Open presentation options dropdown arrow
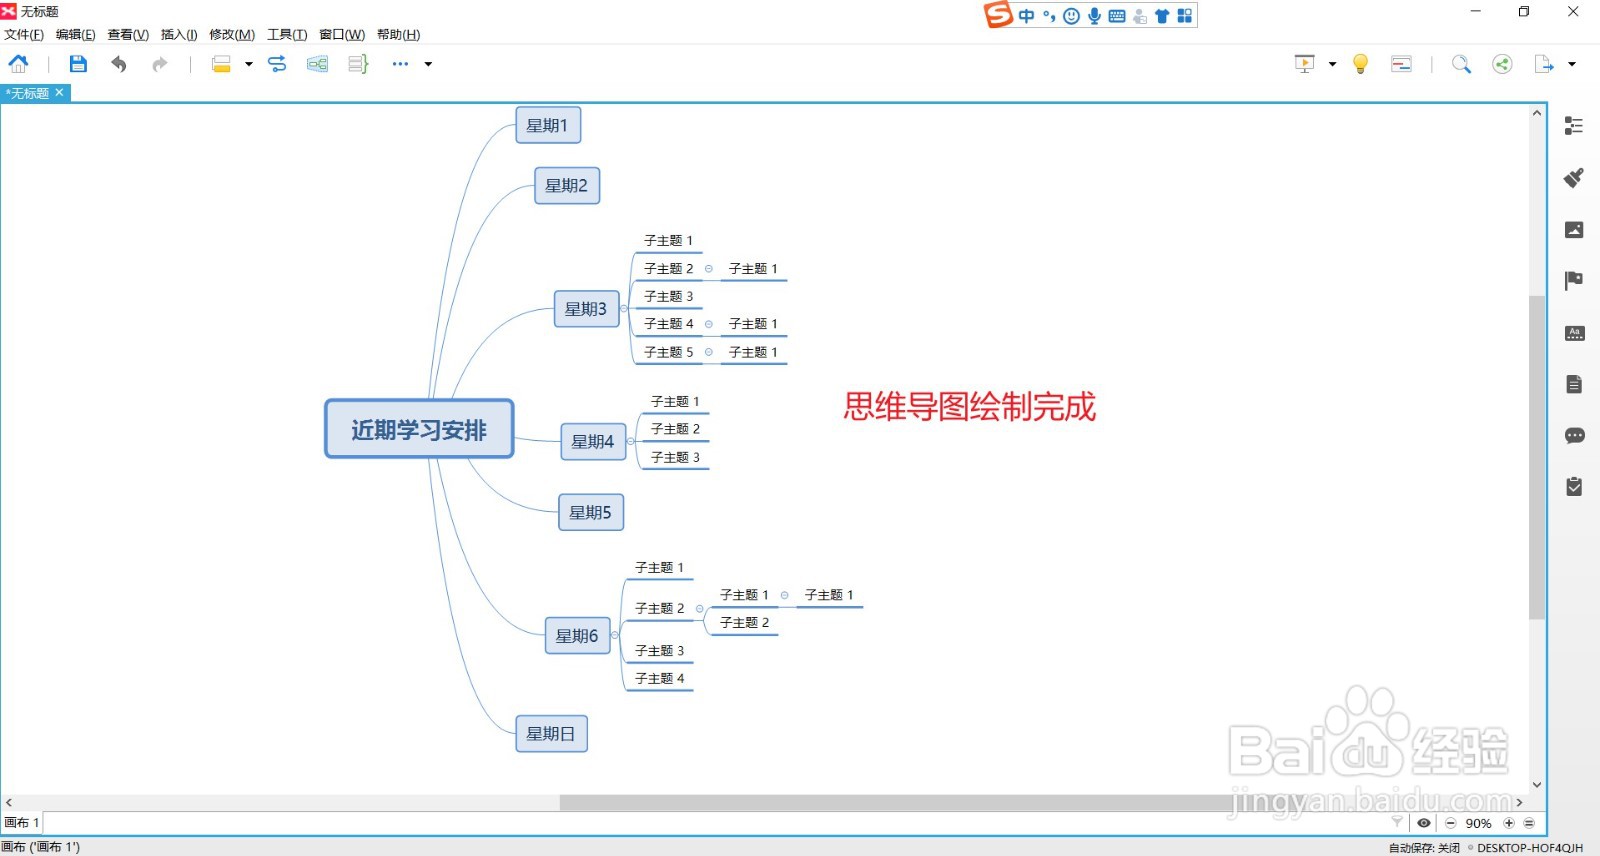Screen dimensions: 1600x856 click(1332, 64)
